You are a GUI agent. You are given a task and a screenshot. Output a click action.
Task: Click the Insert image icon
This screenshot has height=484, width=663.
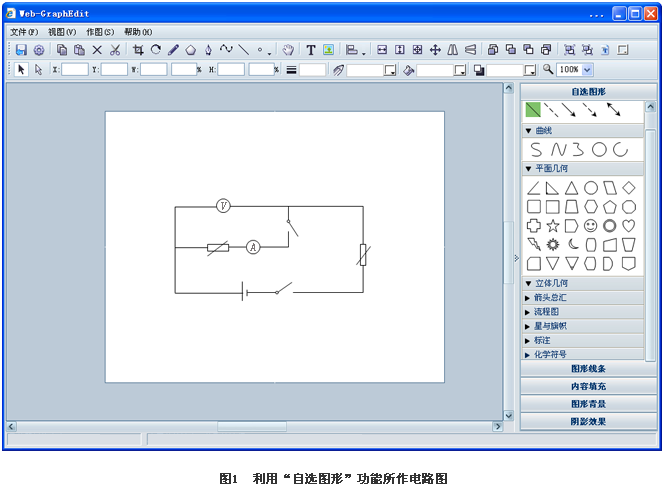329,50
